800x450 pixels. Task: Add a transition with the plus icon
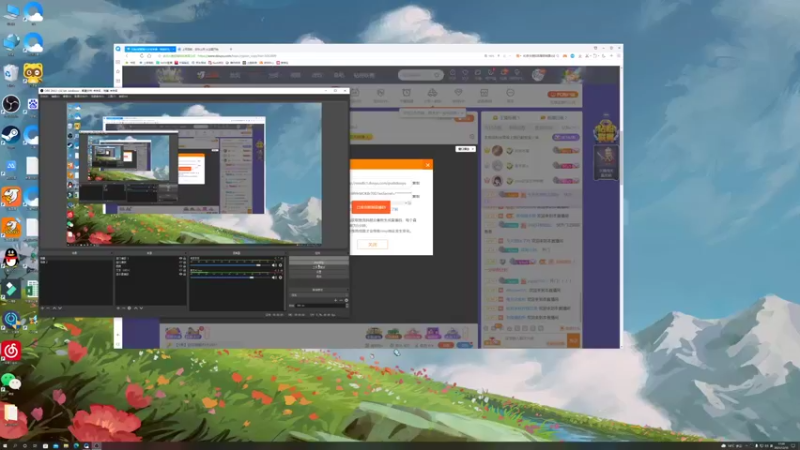pyautogui.click(x=336, y=301)
